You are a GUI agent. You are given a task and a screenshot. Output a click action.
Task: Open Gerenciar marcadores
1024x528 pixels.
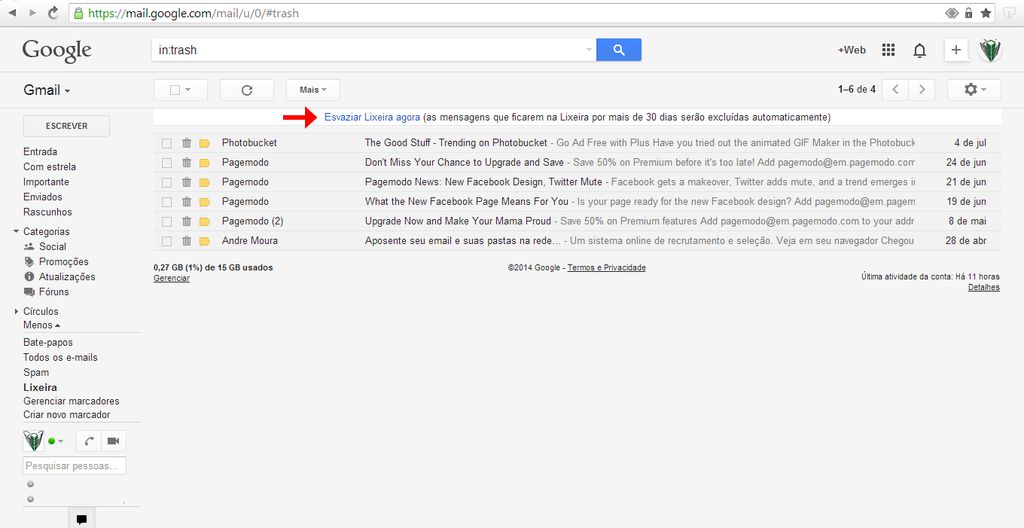71,401
